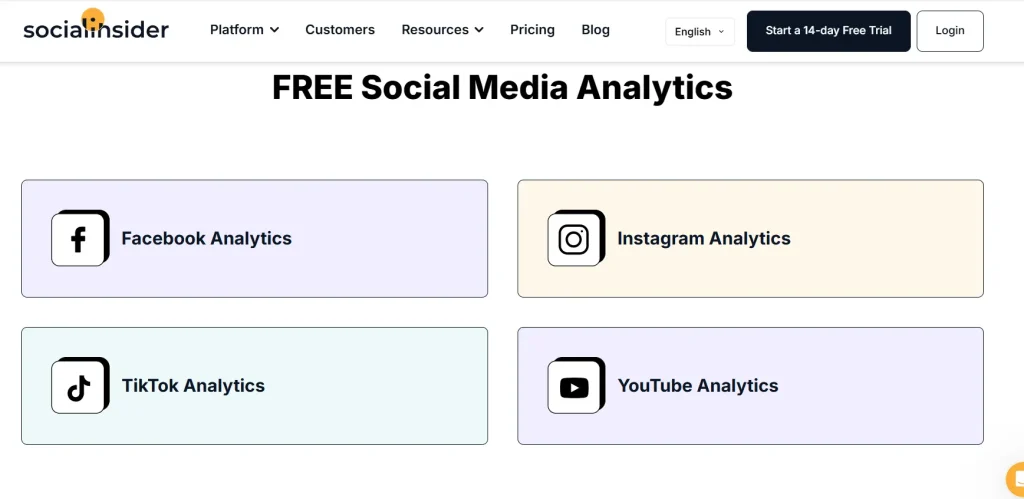Click the Facebook logo icon
Screen dimensions: 1024x499
(x=78, y=239)
